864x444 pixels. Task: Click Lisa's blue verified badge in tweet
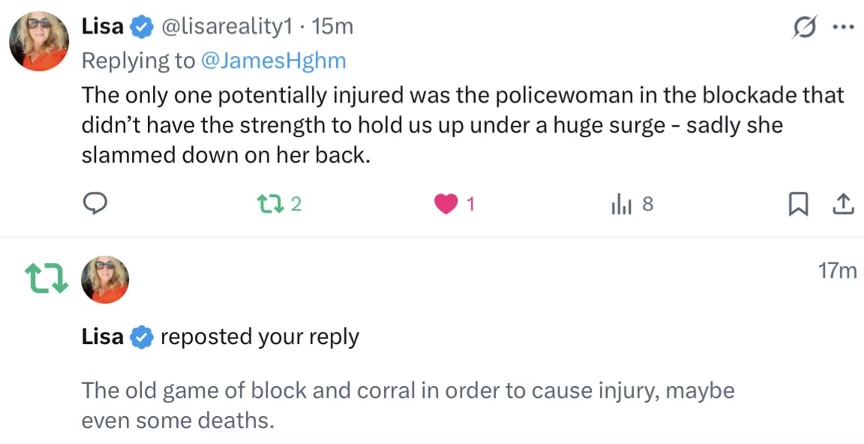(142, 27)
